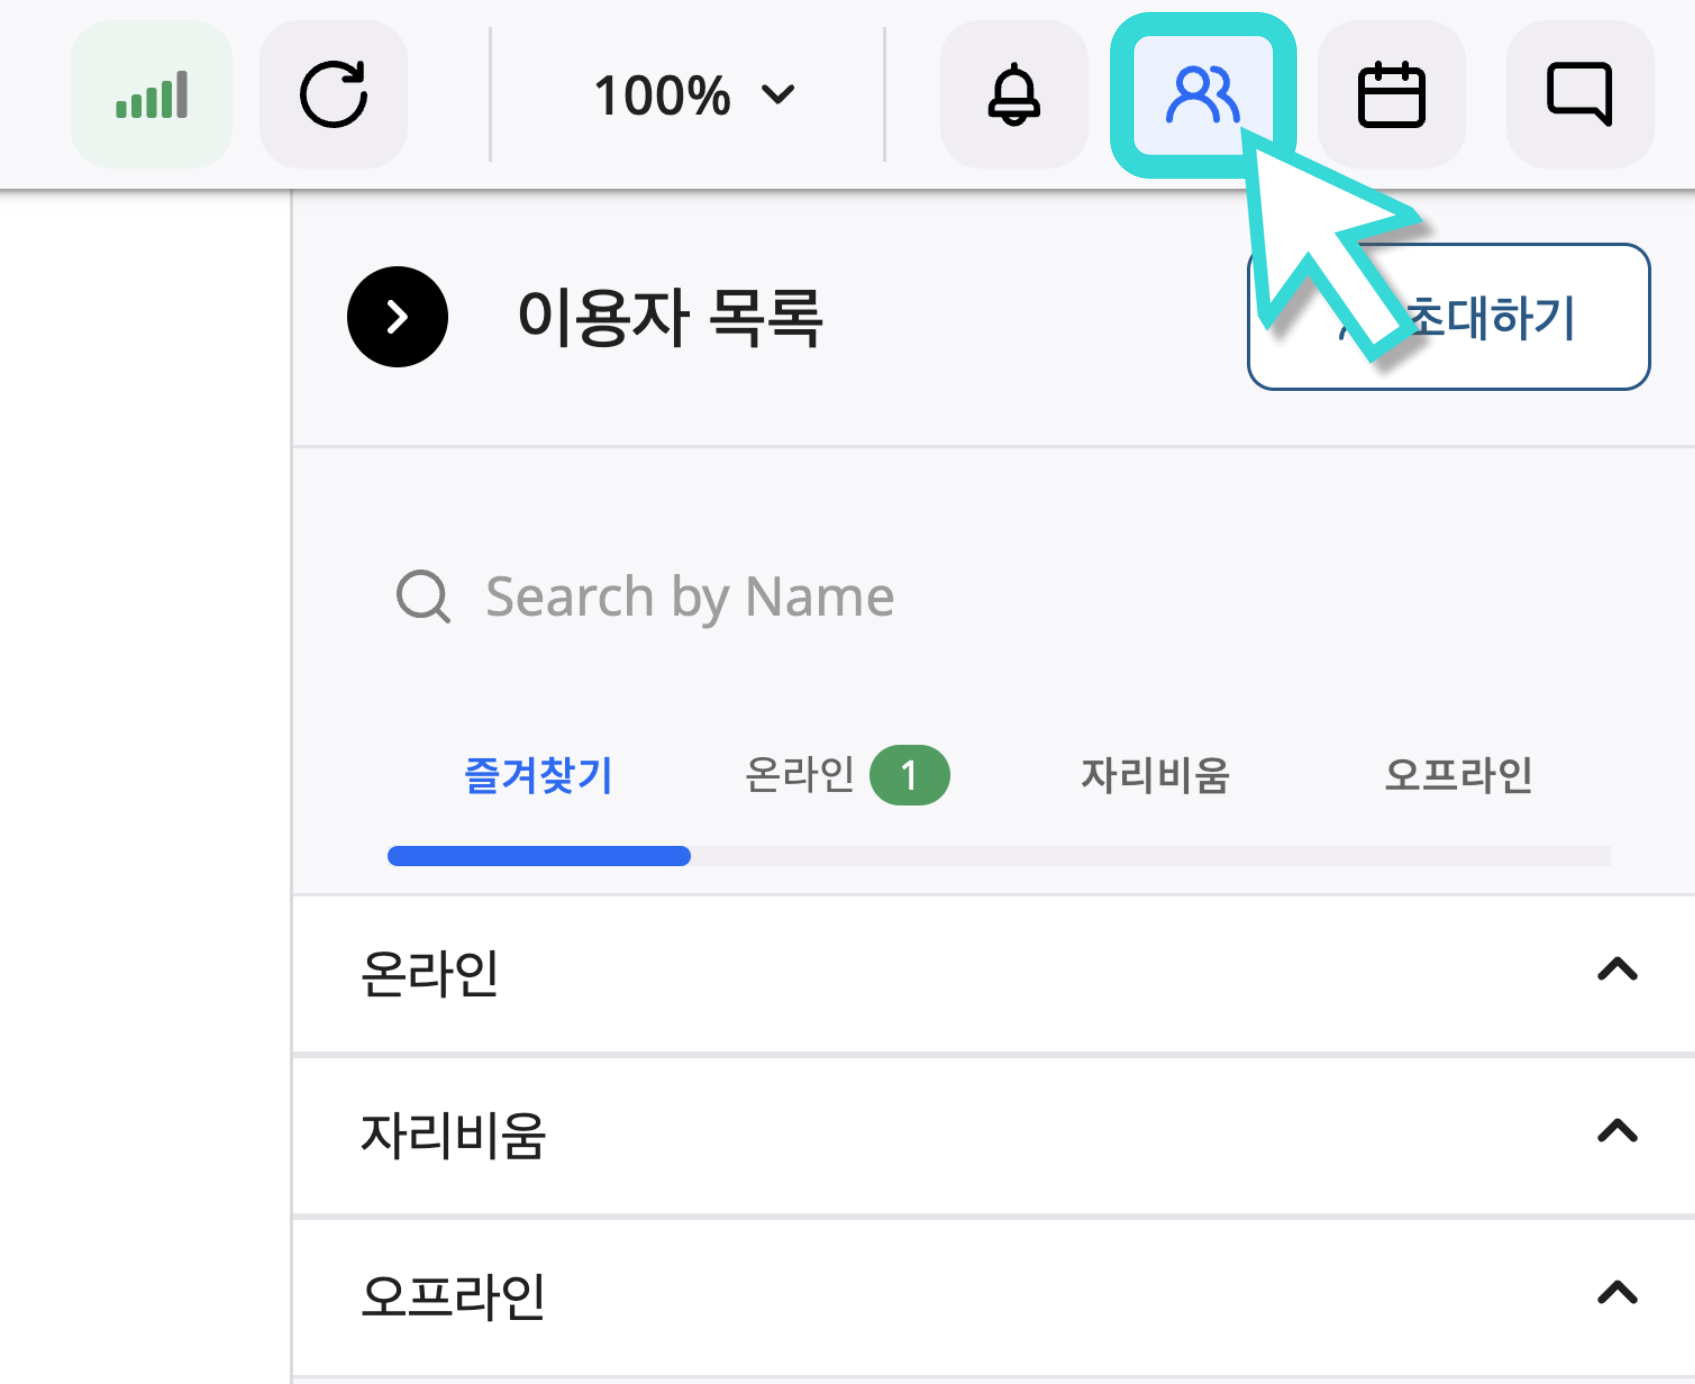
Task: Collapse the 오프라인 section chevron
Action: click(1616, 1293)
